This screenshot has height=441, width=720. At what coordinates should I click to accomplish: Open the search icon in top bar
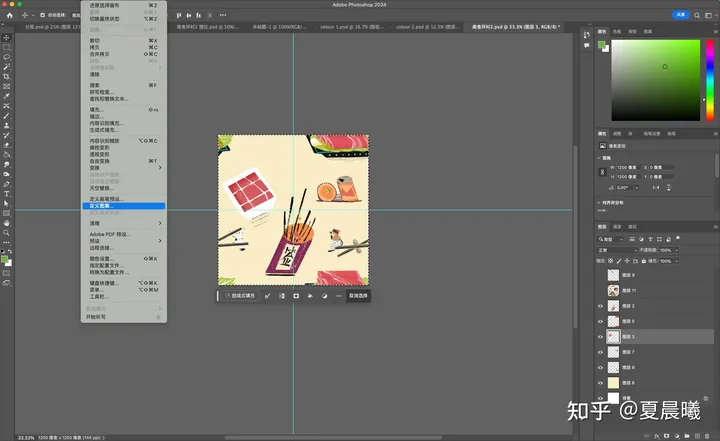[x=697, y=15]
